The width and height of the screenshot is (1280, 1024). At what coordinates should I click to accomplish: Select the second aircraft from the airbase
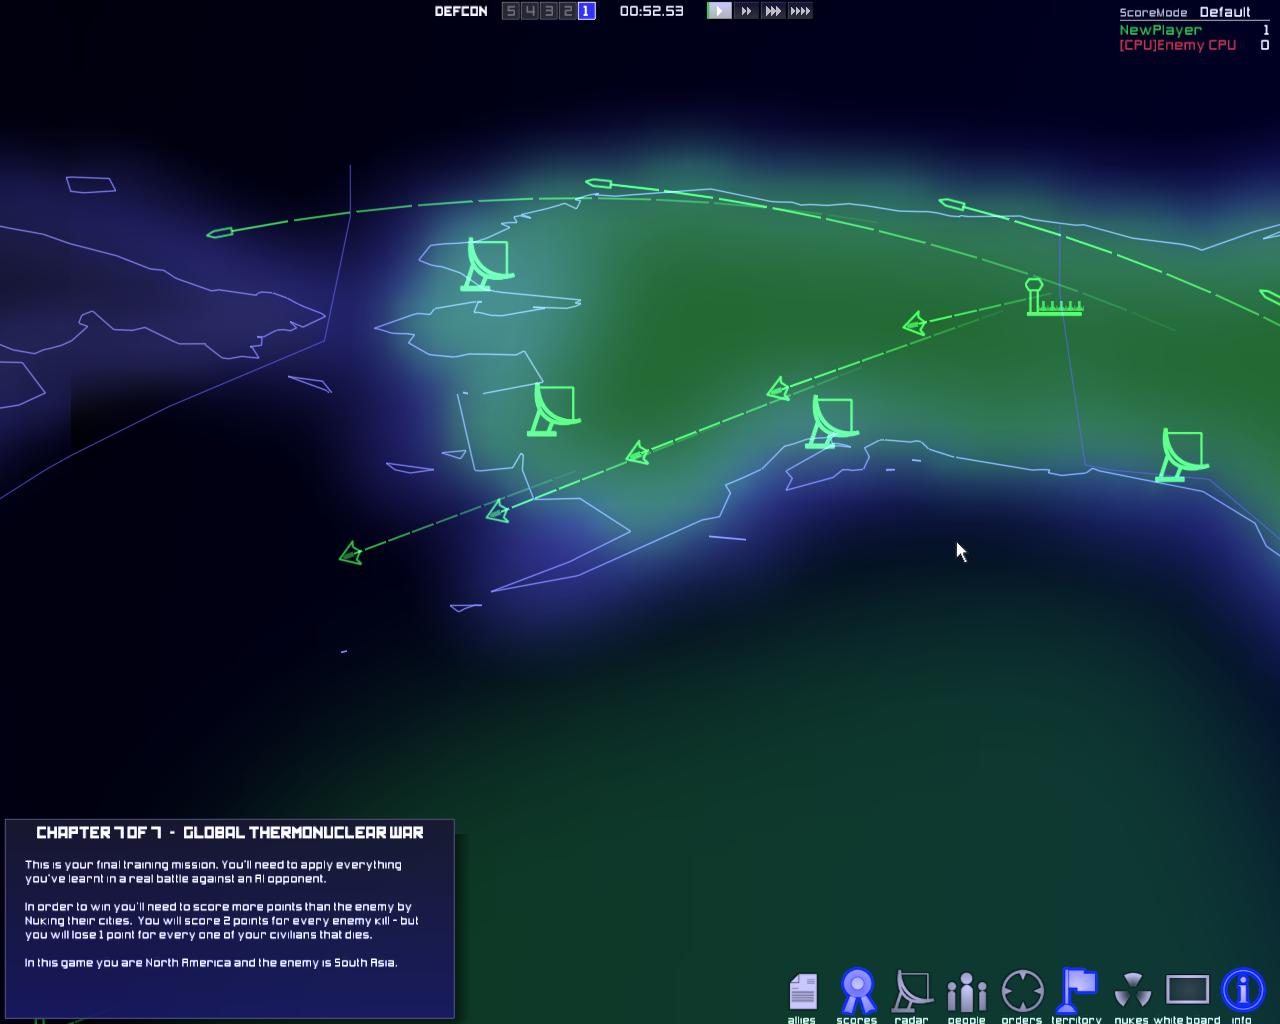(x=778, y=389)
